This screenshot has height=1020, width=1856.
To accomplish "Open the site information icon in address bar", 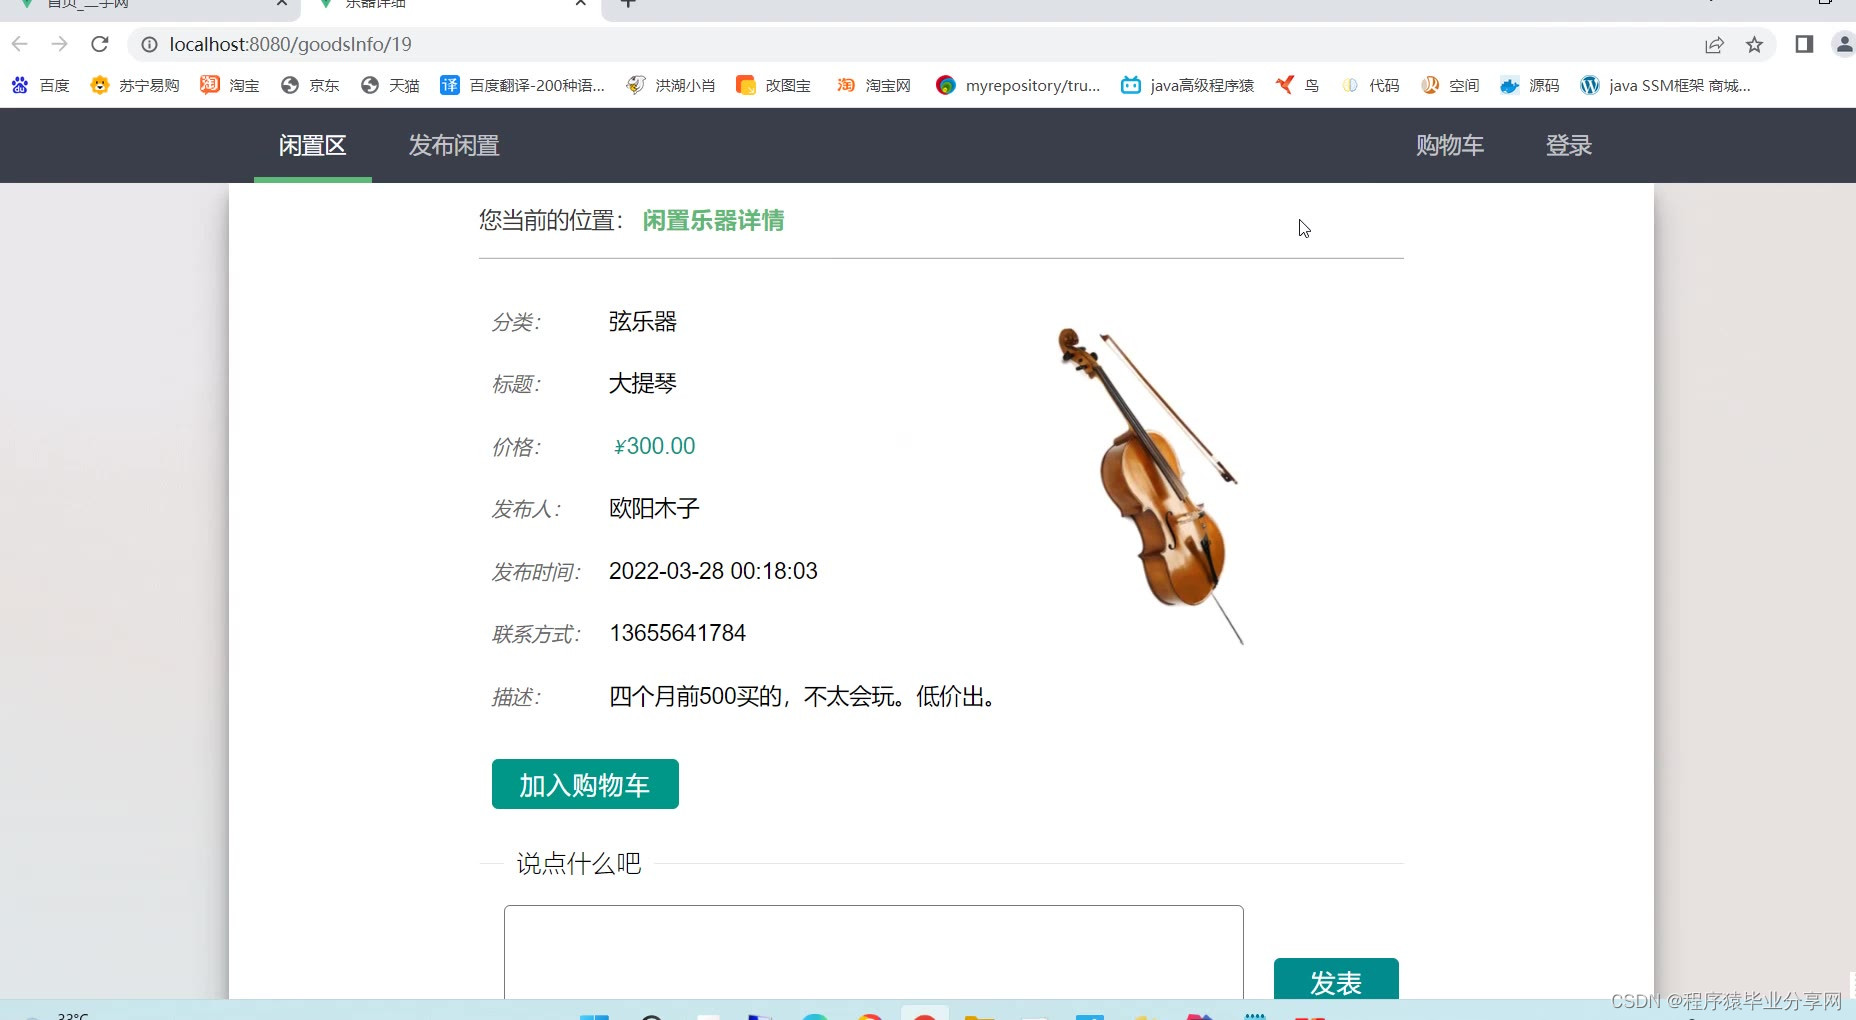I will [x=149, y=44].
